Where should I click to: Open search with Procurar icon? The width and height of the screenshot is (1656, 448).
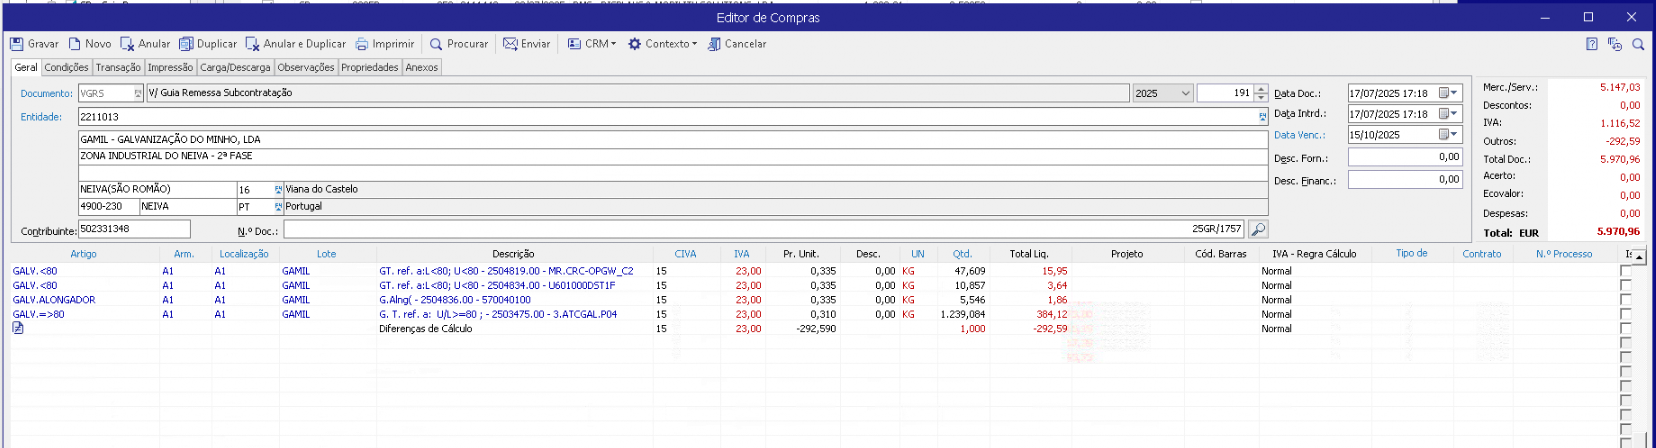(436, 44)
